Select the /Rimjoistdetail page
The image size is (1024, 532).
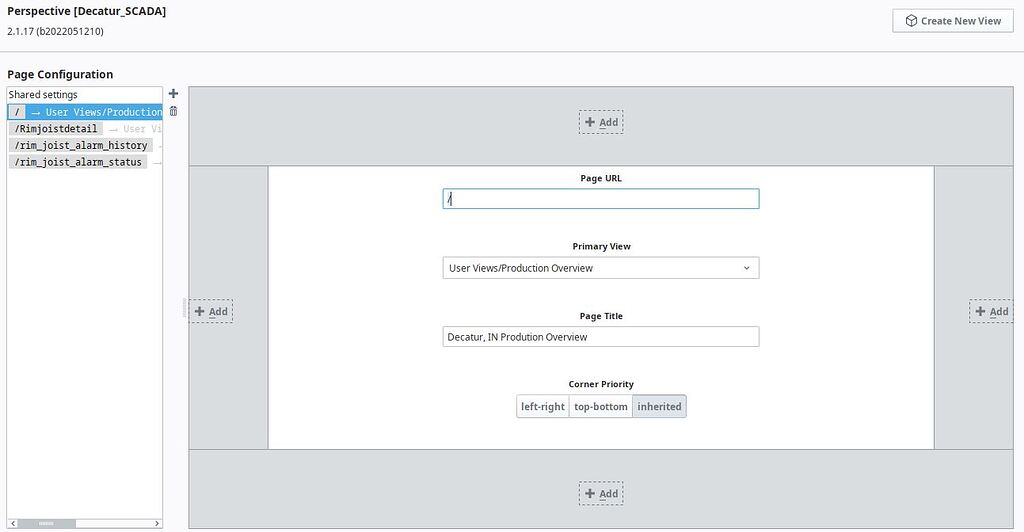pyautogui.click(x=56, y=129)
